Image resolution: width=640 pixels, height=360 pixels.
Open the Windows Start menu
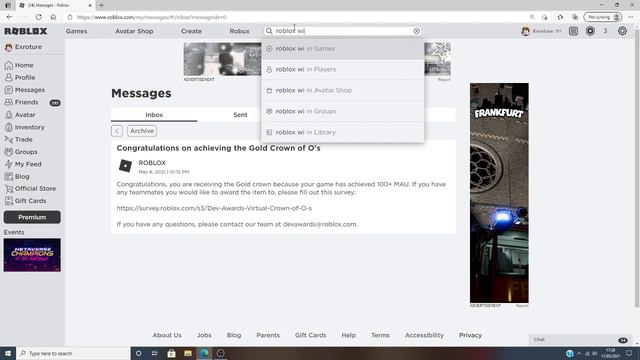(x=8, y=353)
